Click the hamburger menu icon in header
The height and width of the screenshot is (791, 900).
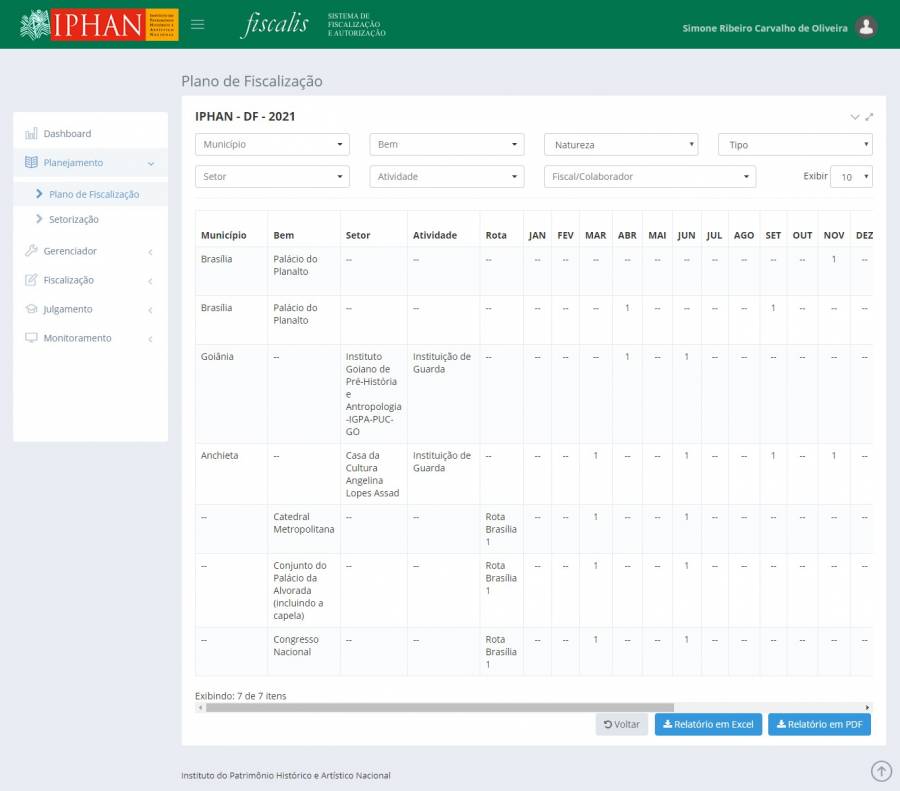[x=197, y=25]
